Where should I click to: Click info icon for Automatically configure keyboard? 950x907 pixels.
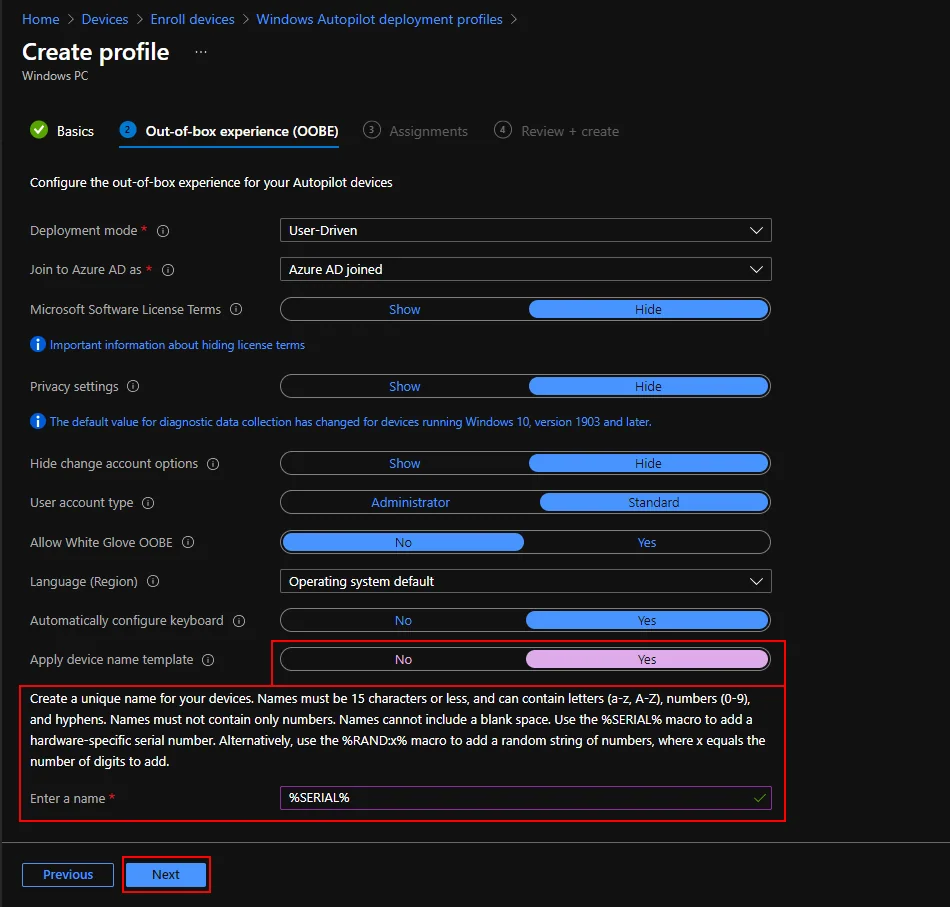pyautogui.click(x=239, y=621)
